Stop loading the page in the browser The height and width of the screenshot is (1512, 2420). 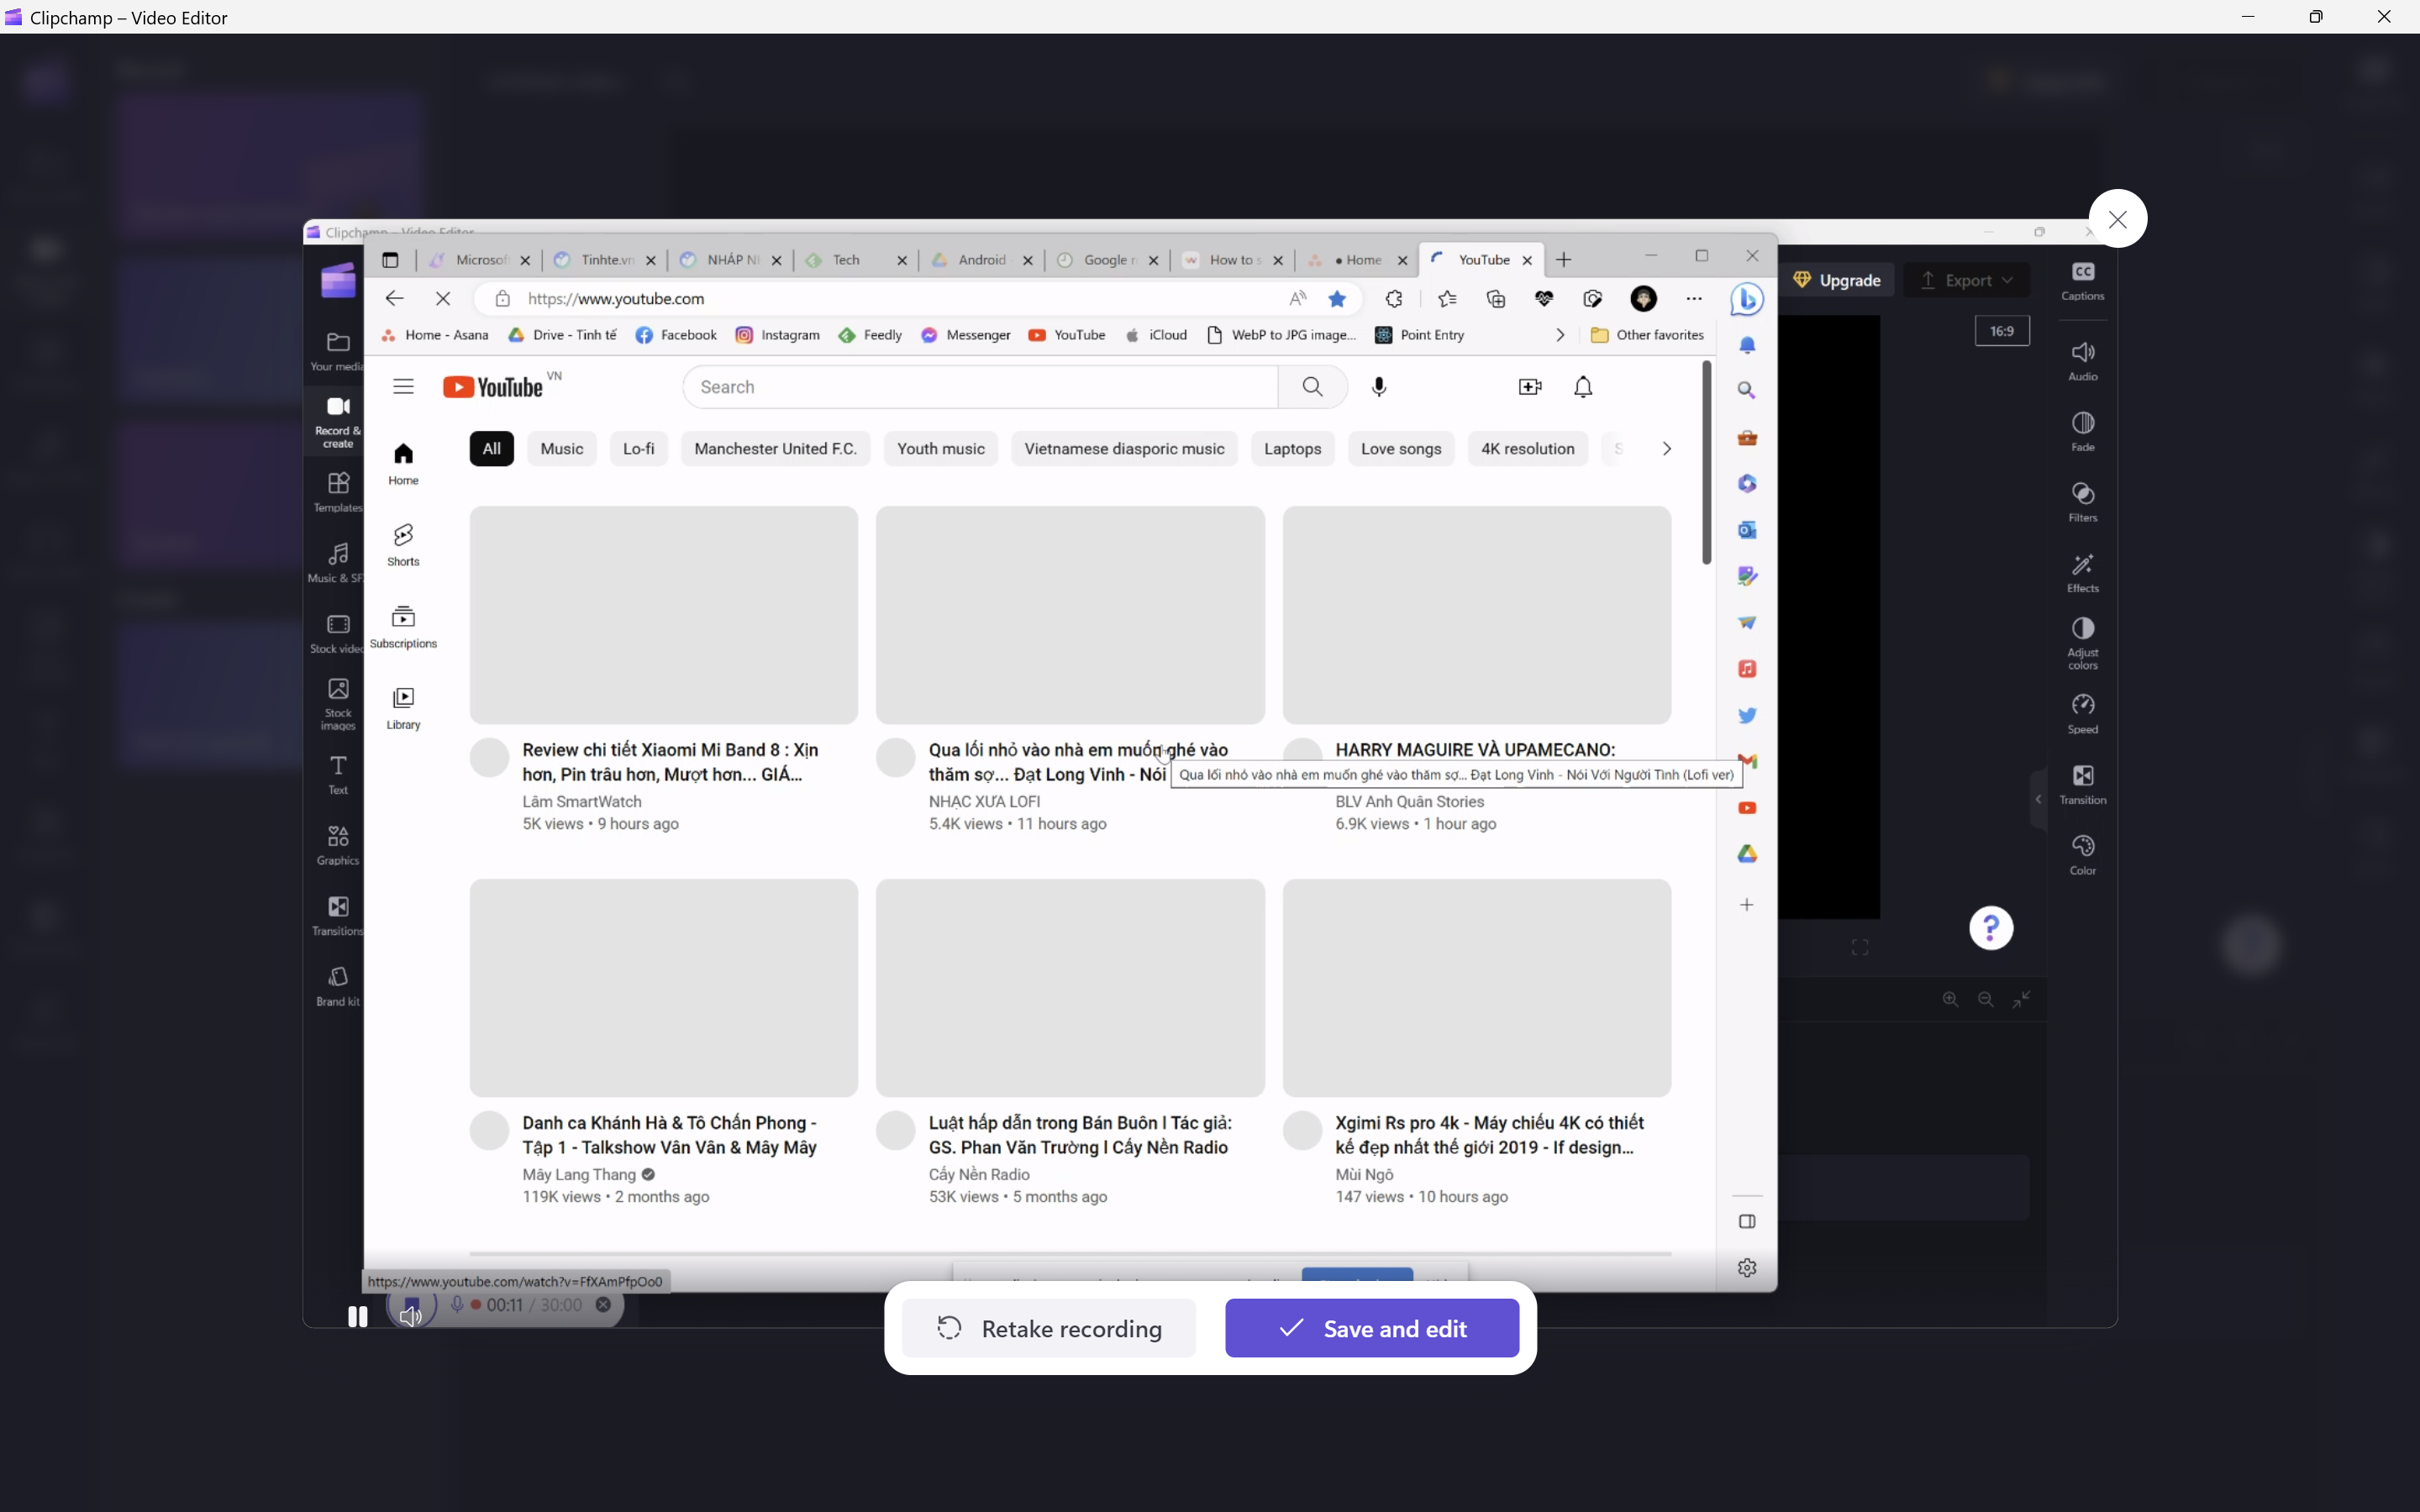click(x=443, y=299)
